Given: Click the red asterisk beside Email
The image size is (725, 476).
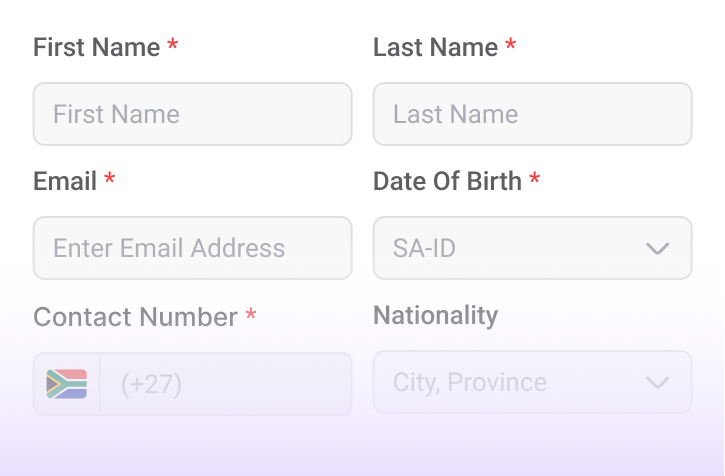Looking at the screenshot, I should 110,181.
